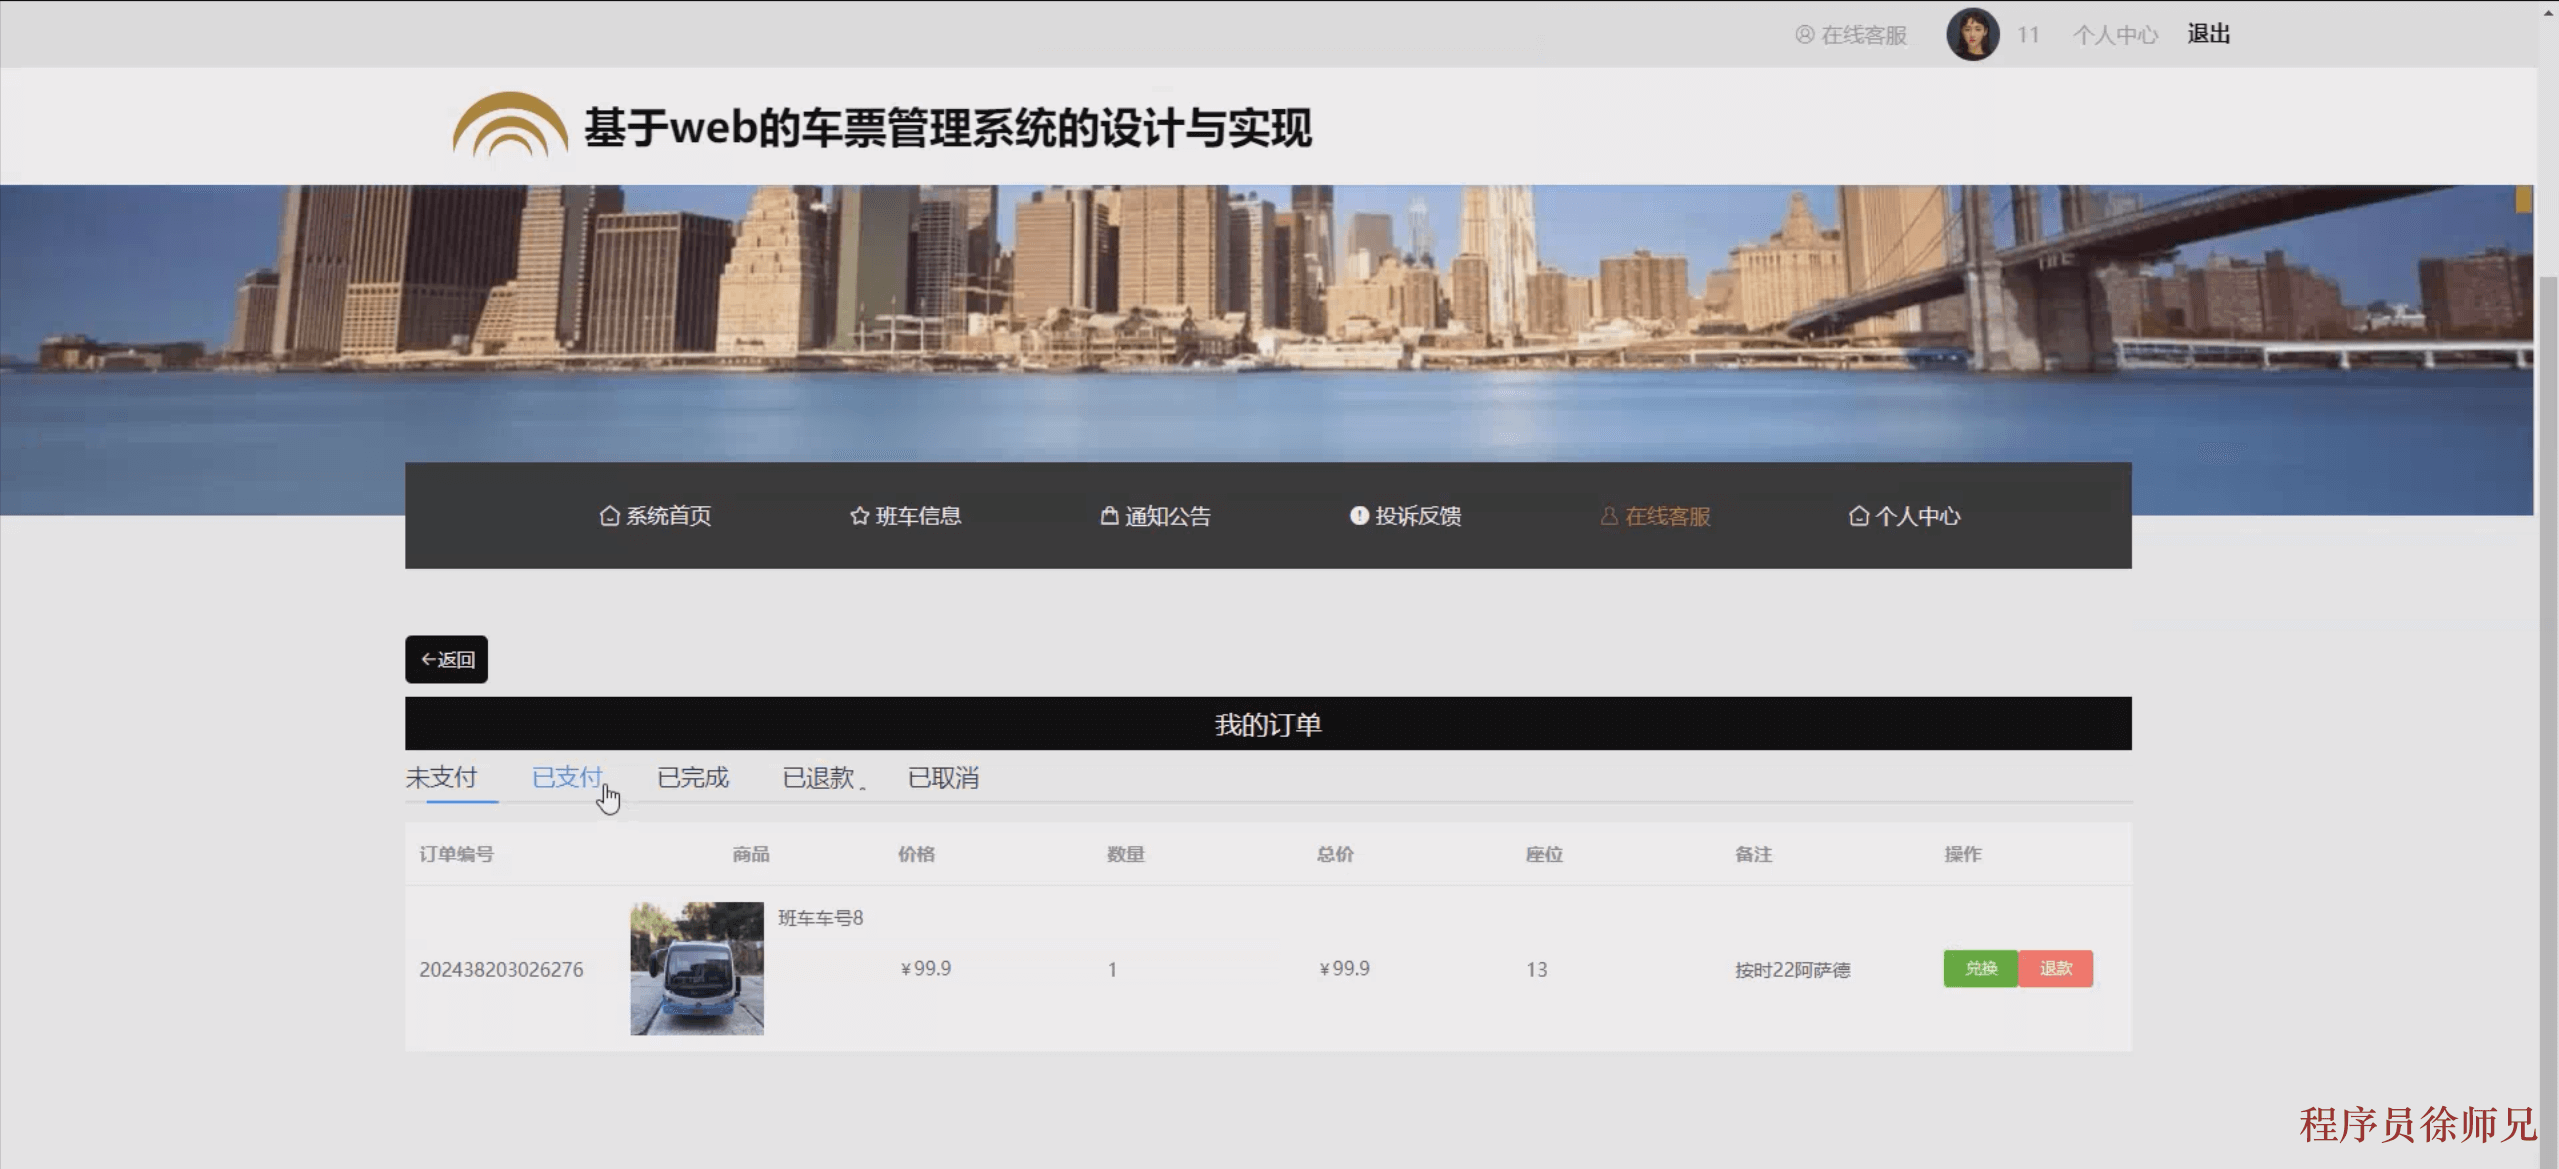Viewport: 2559px width, 1169px height.
Task: Open the 已取消 orders tab
Action: tap(943, 777)
